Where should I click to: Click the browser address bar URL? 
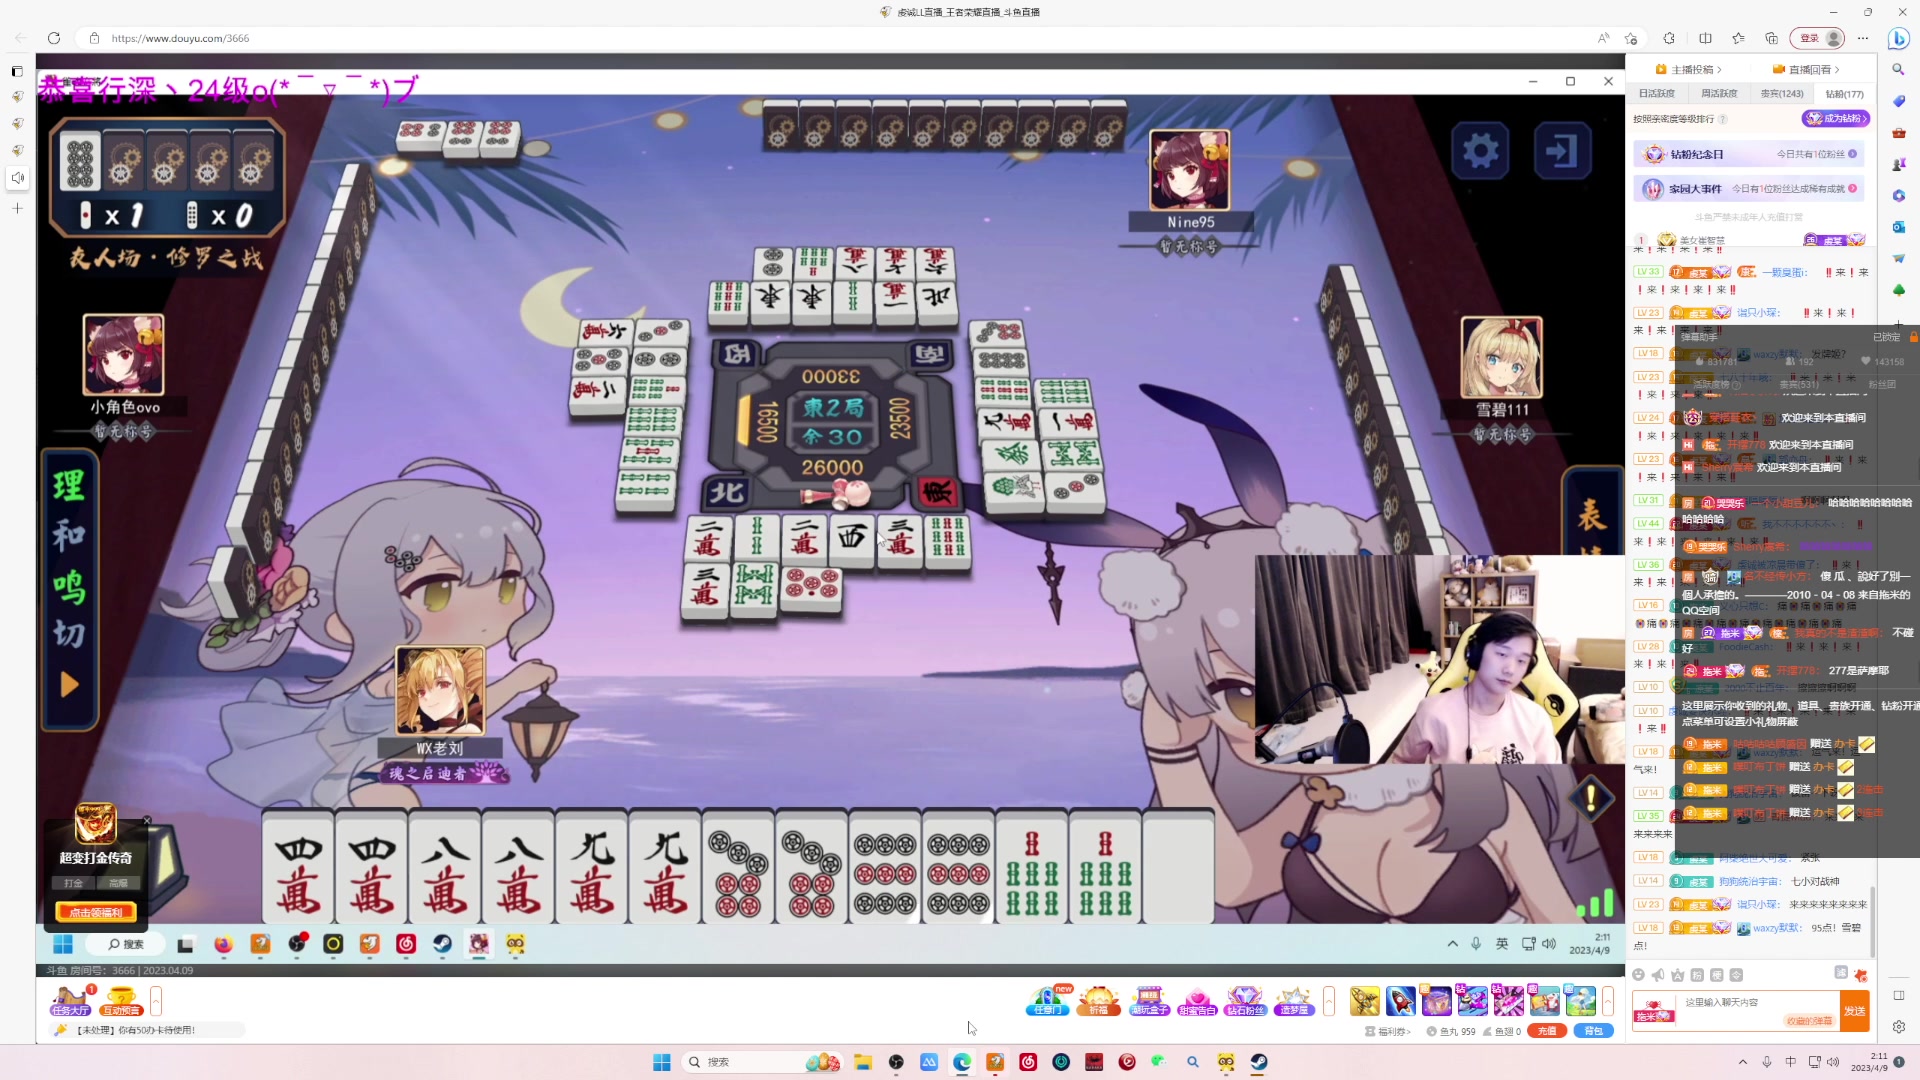[180, 38]
